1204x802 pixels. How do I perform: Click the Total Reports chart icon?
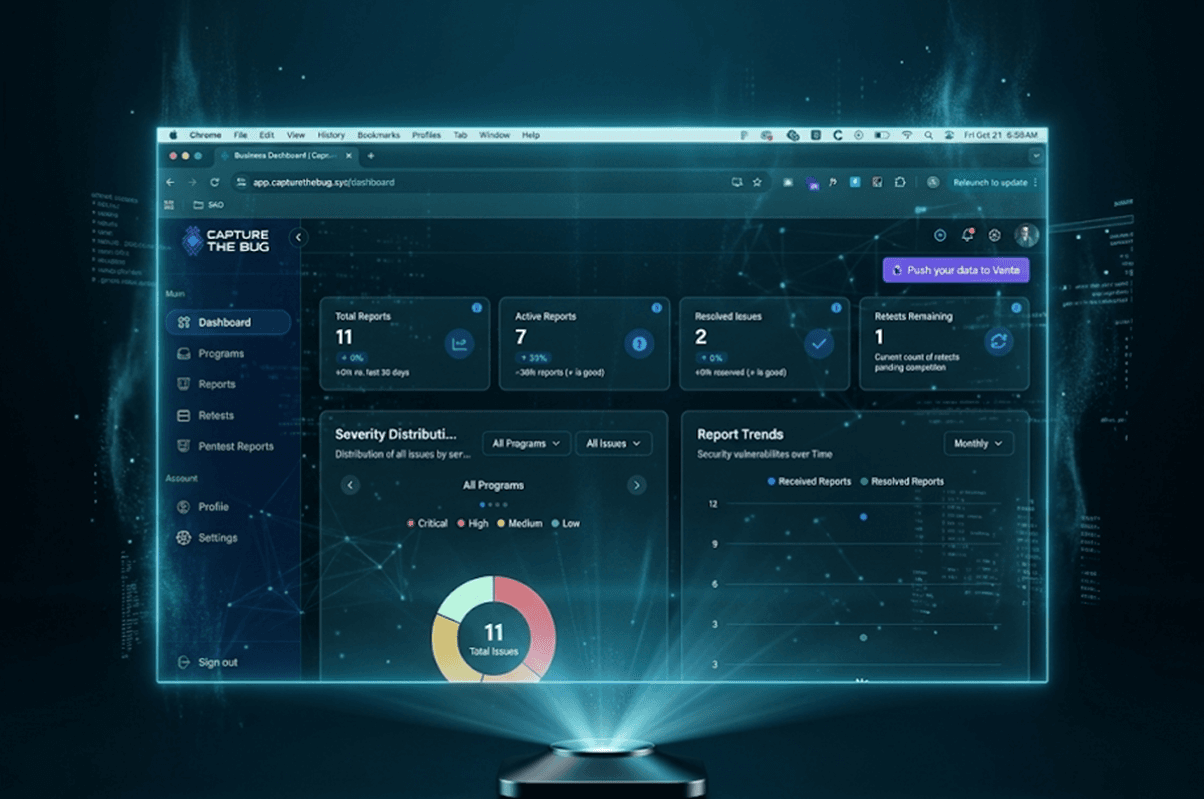coord(459,344)
